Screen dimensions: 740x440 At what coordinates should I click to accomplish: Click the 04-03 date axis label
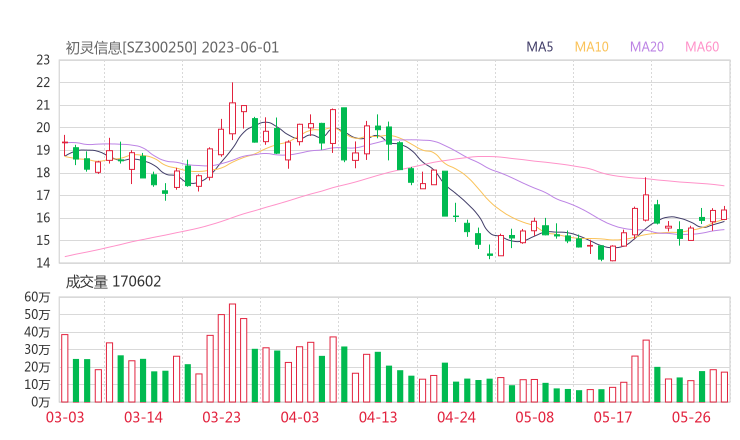300,417
